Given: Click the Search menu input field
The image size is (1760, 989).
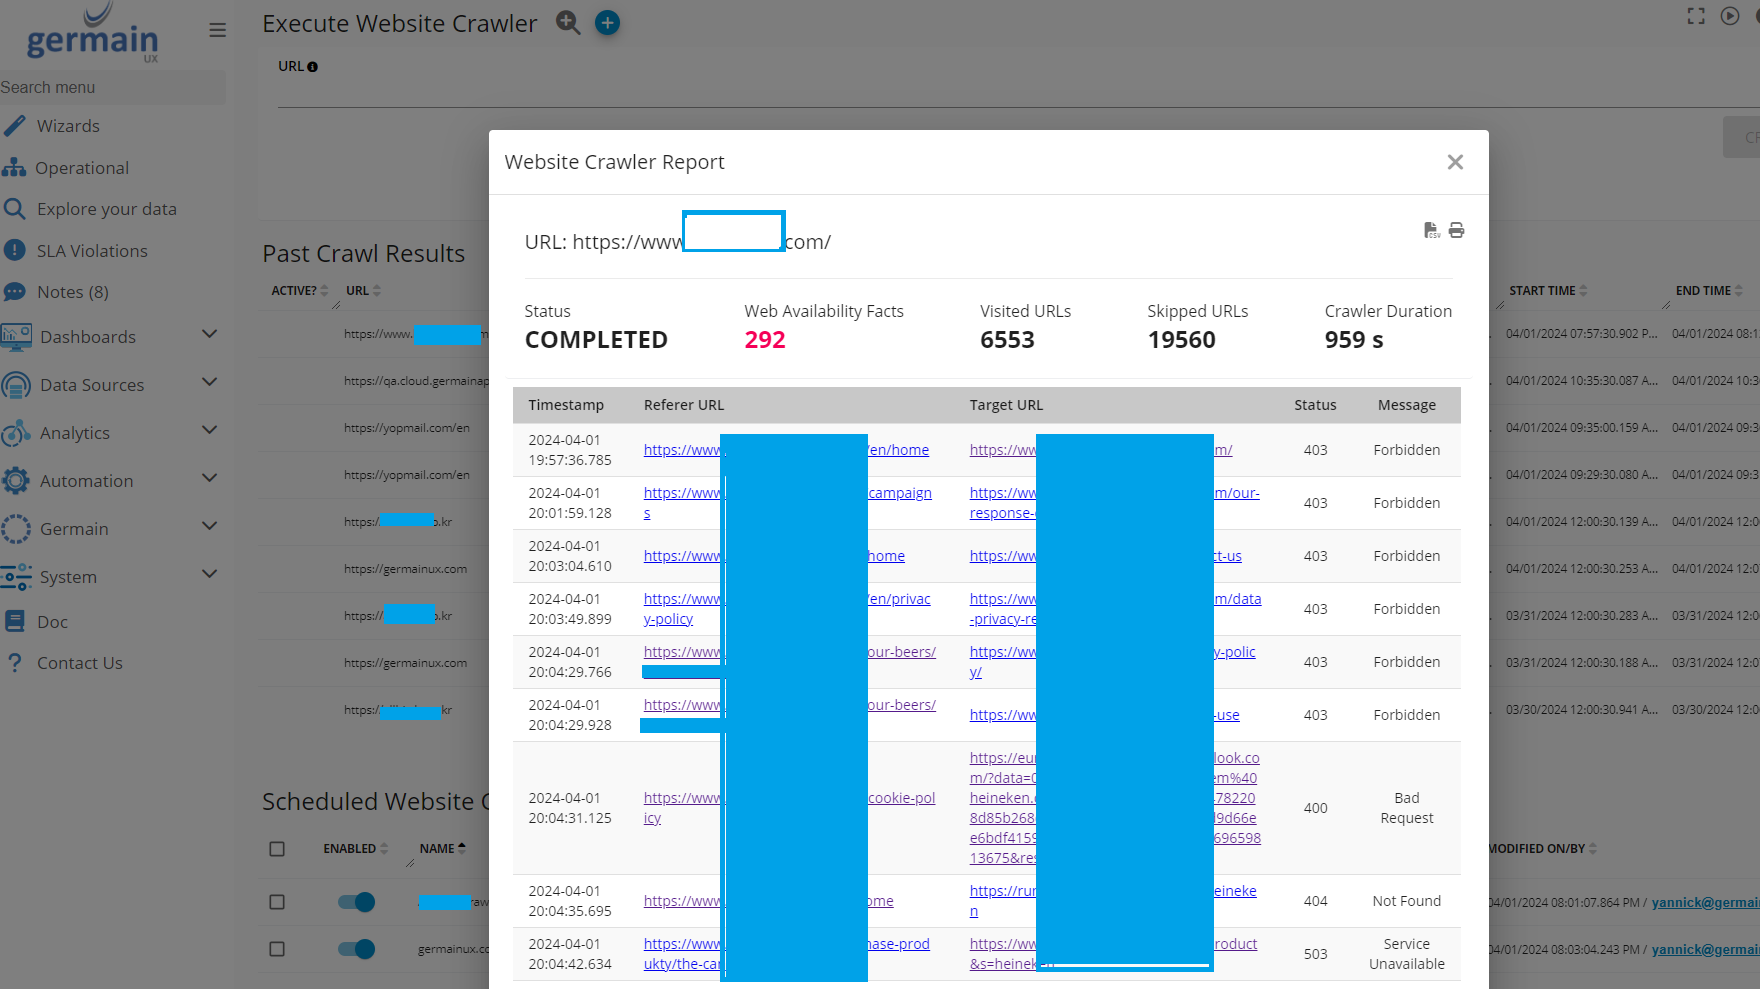Looking at the screenshot, I should 110,87.
